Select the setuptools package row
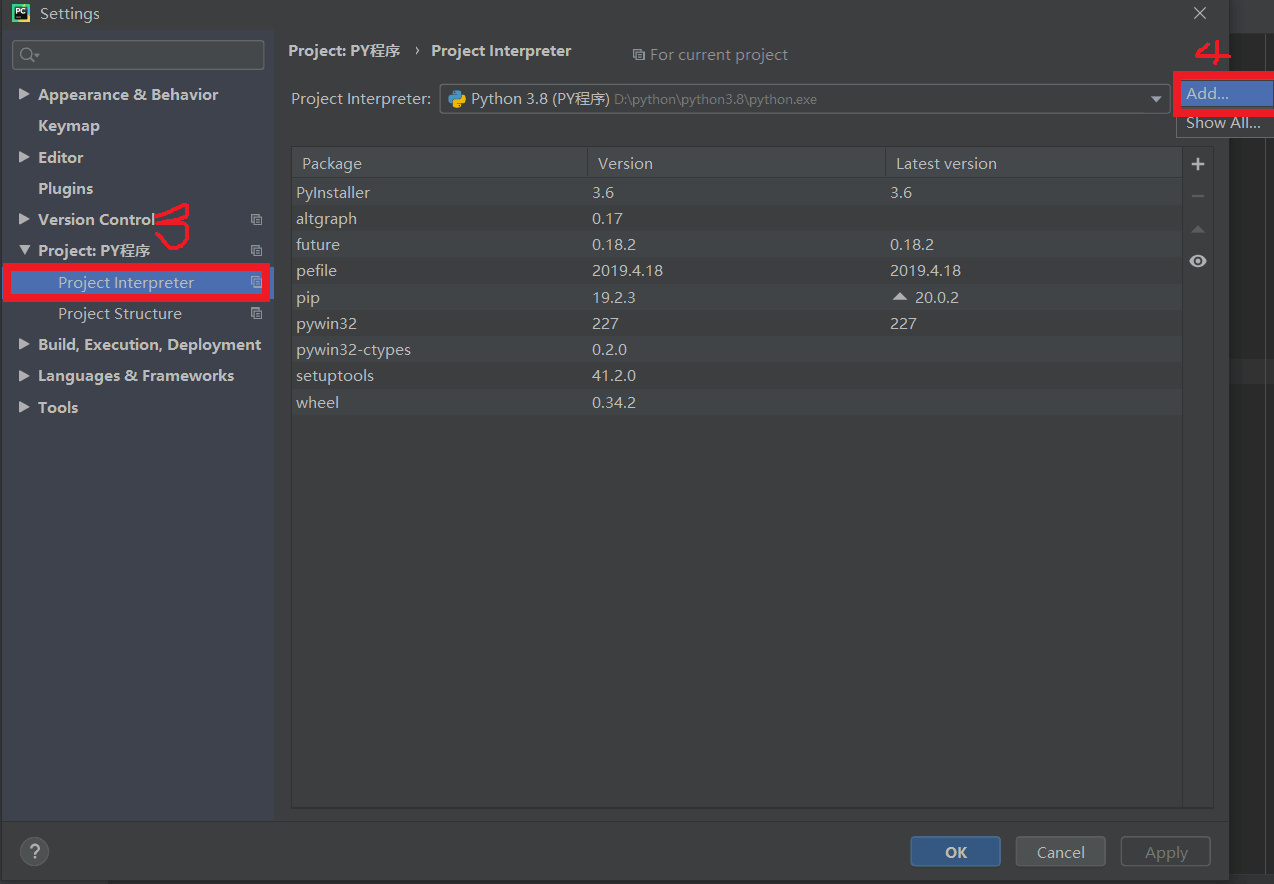Viewport: 1274px width, 884px height. (x=737, y=376)
